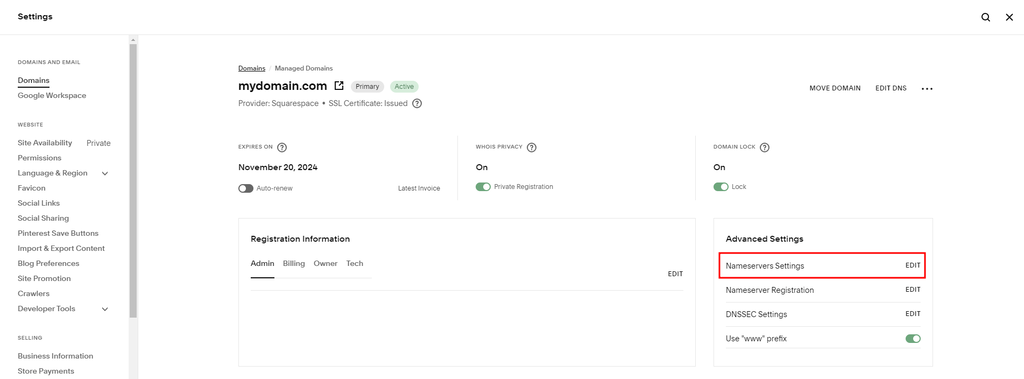Close settings with the X icon
The width and height of the screenshot is (1024, 379).
(x=1009, y=17)
